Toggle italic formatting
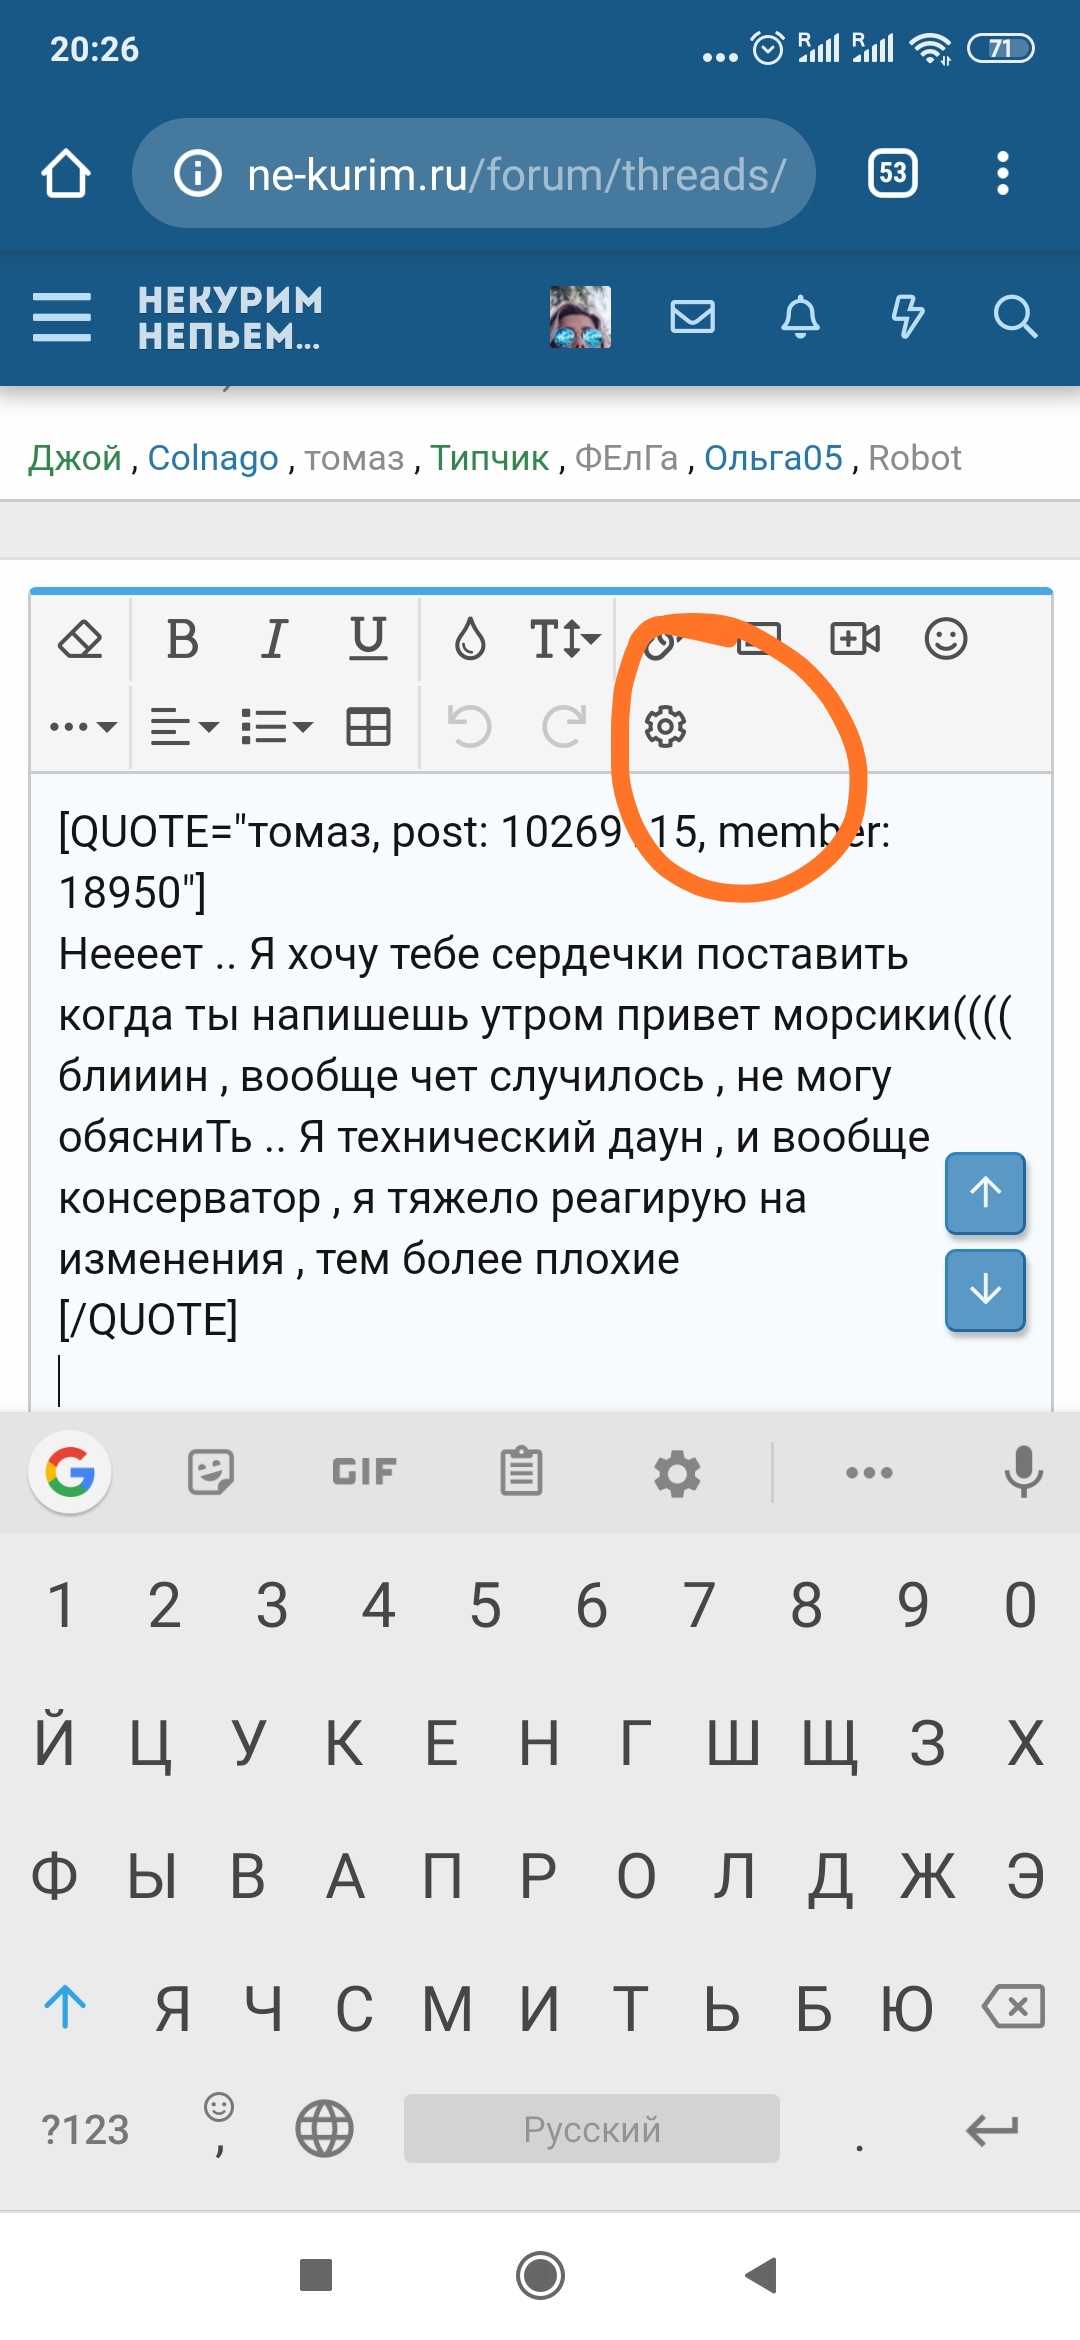This screenshot has height=2340, width=1080. click(x=274, y=639)
